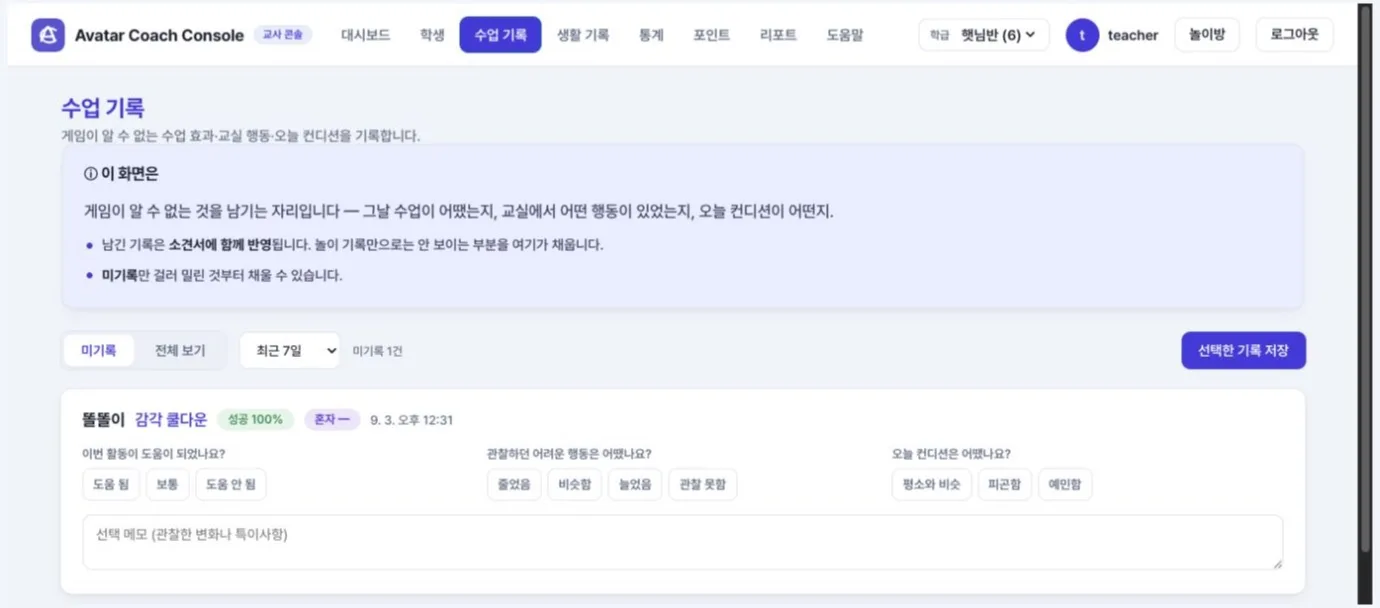Screen dimensions: 1380x608
Task: Click the 성공 100% badge
Action: click(255, 419)
